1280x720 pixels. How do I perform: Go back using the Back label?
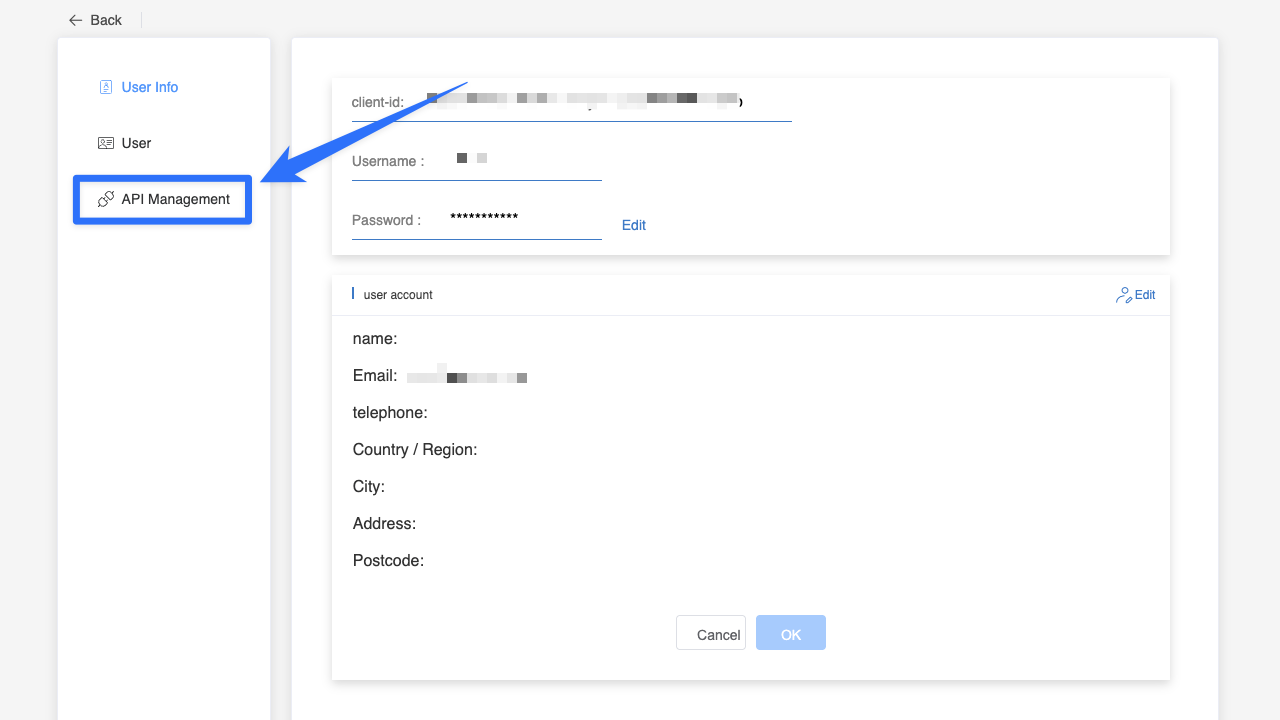106,20
